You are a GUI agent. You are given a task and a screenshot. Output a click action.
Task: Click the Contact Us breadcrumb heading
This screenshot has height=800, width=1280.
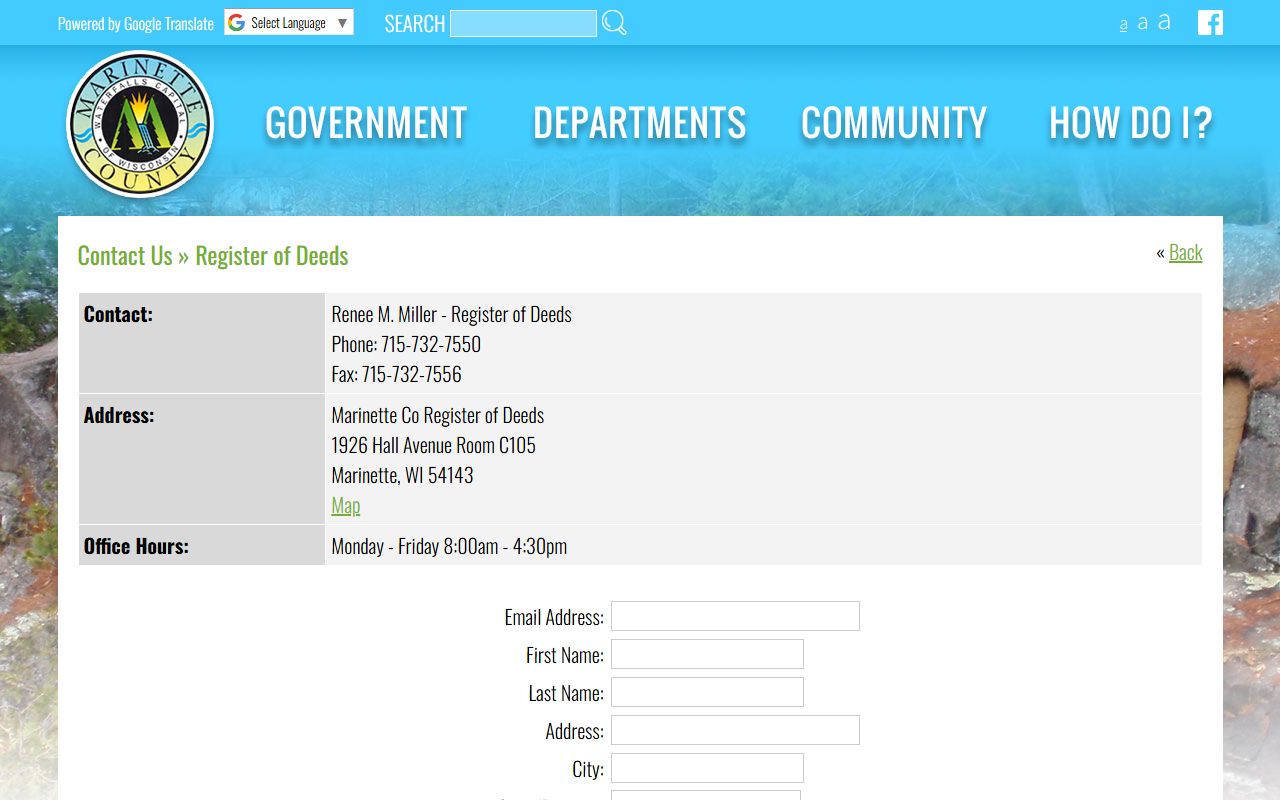[x=125, y=256]
